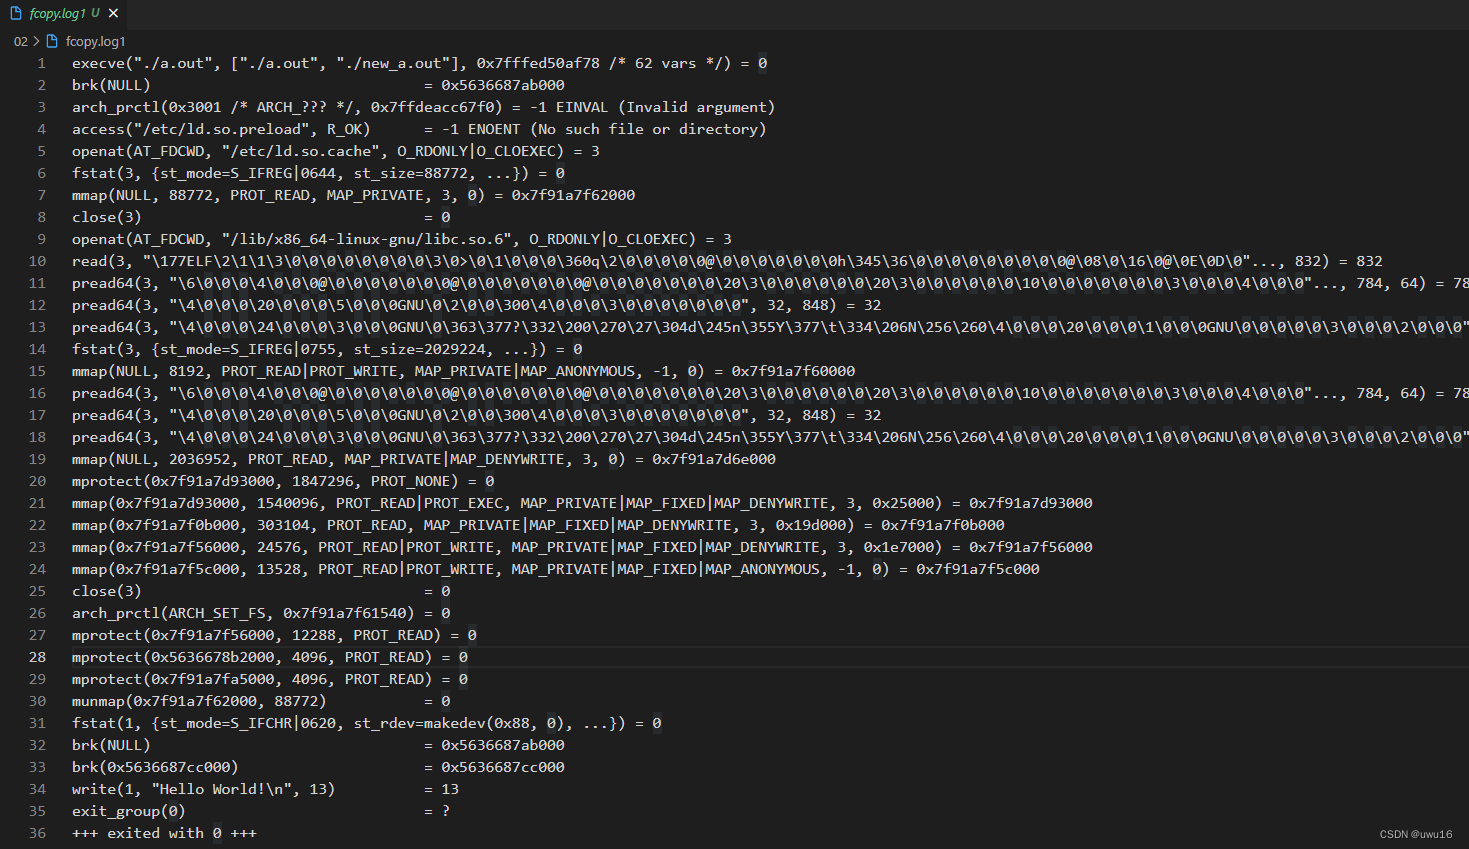Expand the breadcrumb chevron after 02
Viewport: 1469px width, 849px height.
tap(36, 41)
